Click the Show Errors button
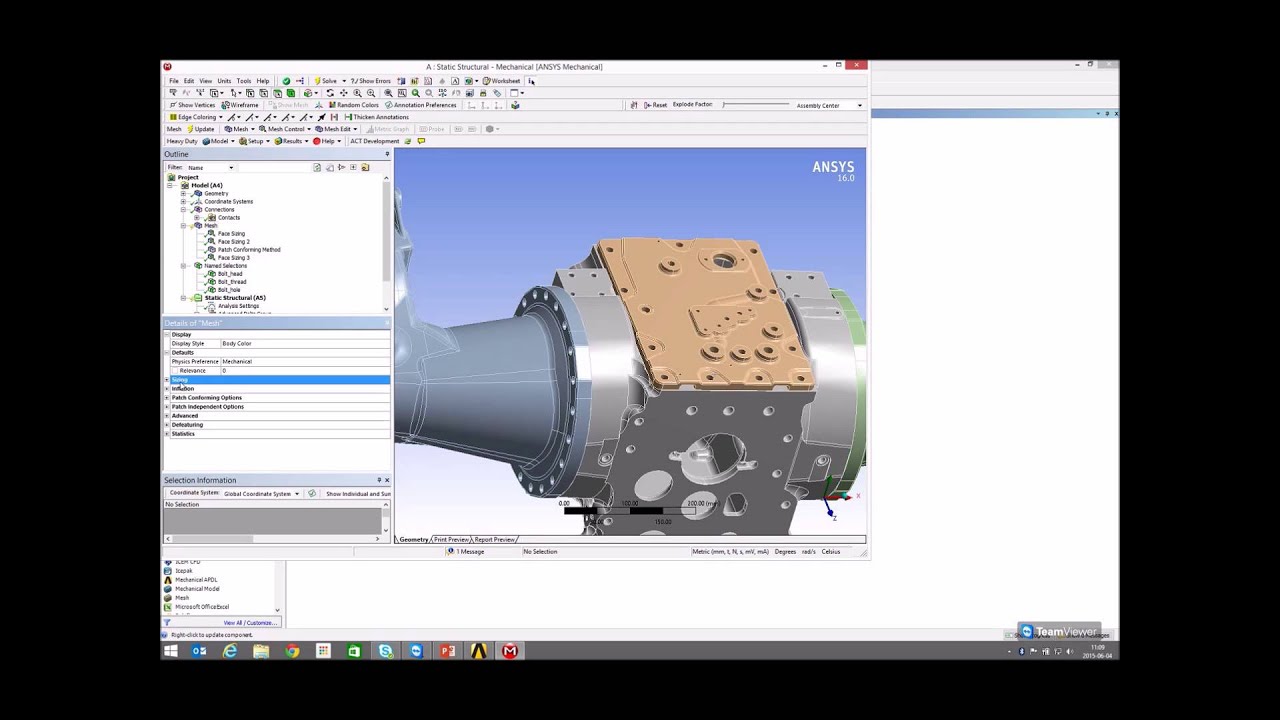1280x720 pixels. pos(370,81)
